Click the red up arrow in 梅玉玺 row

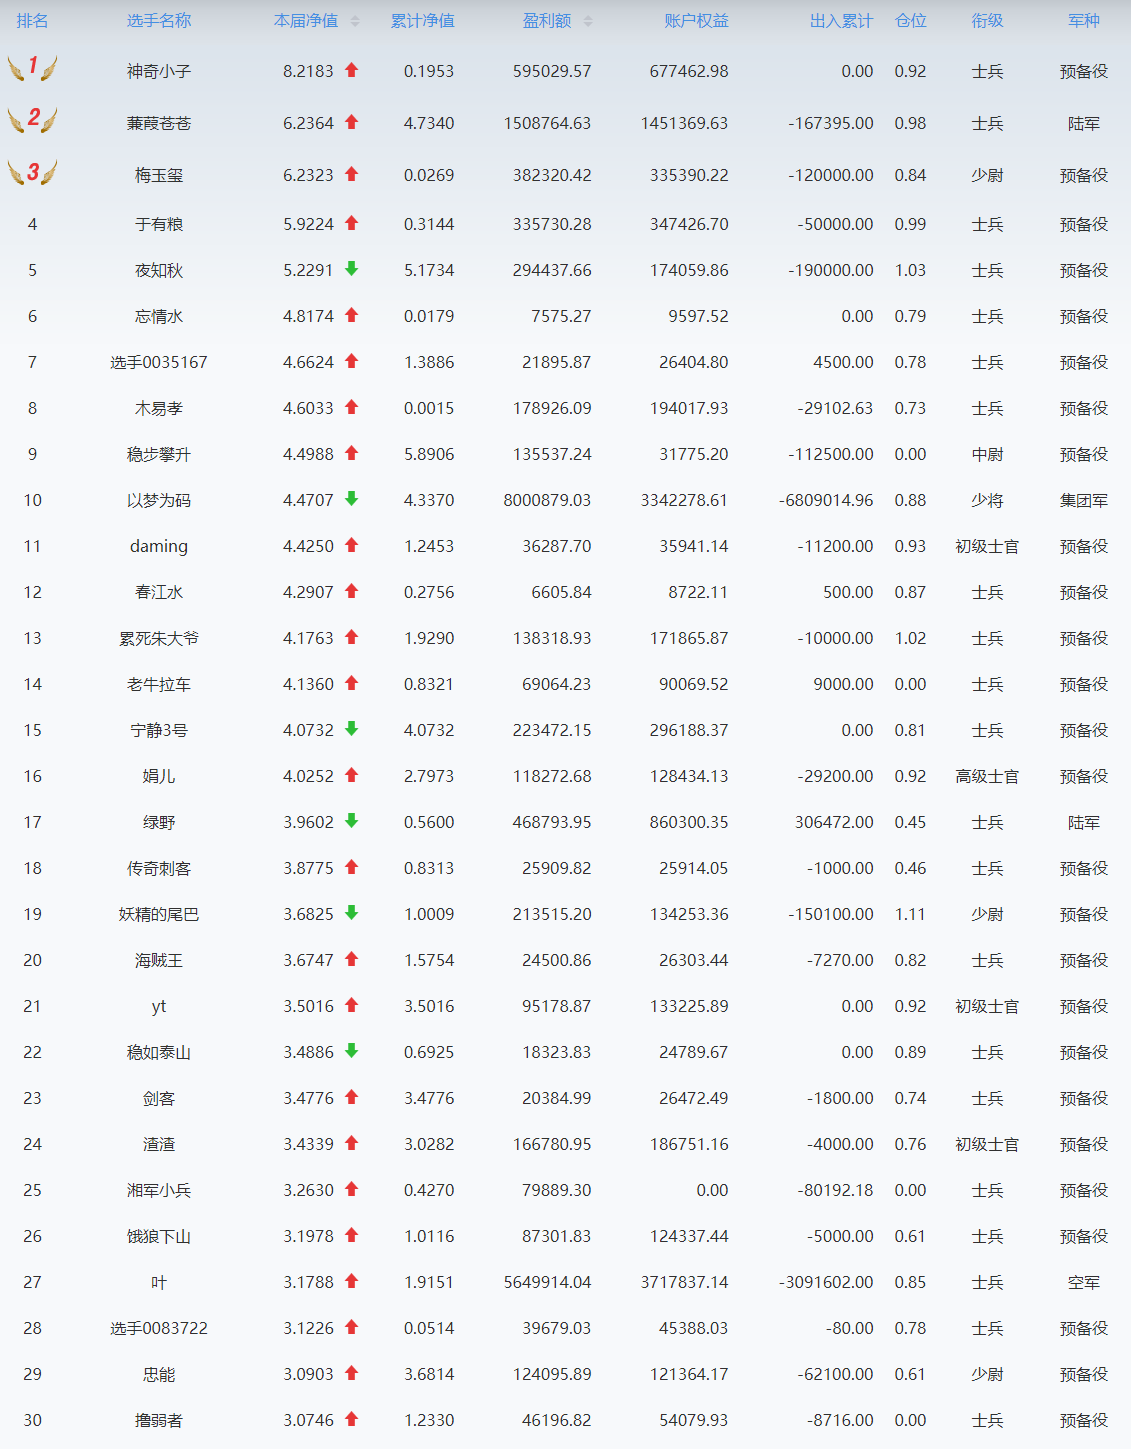tap(351, 174)
